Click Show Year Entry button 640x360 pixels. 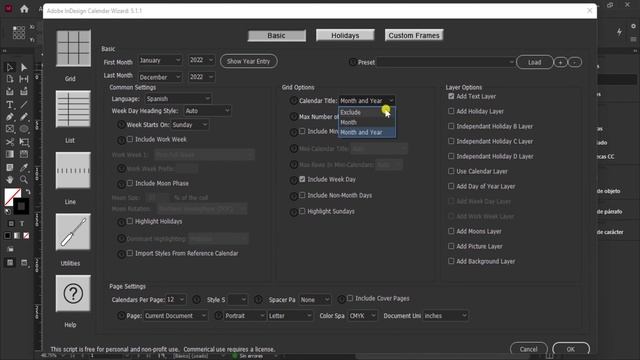249,61
